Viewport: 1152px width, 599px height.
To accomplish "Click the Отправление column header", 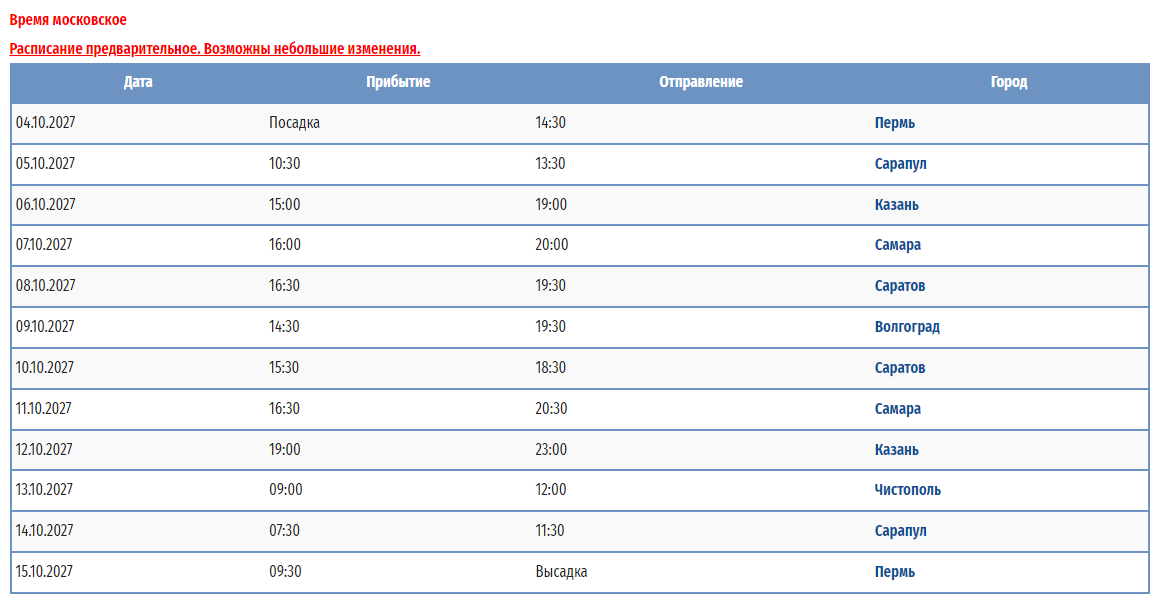I will pyautogui.click(x=701, y=82).
